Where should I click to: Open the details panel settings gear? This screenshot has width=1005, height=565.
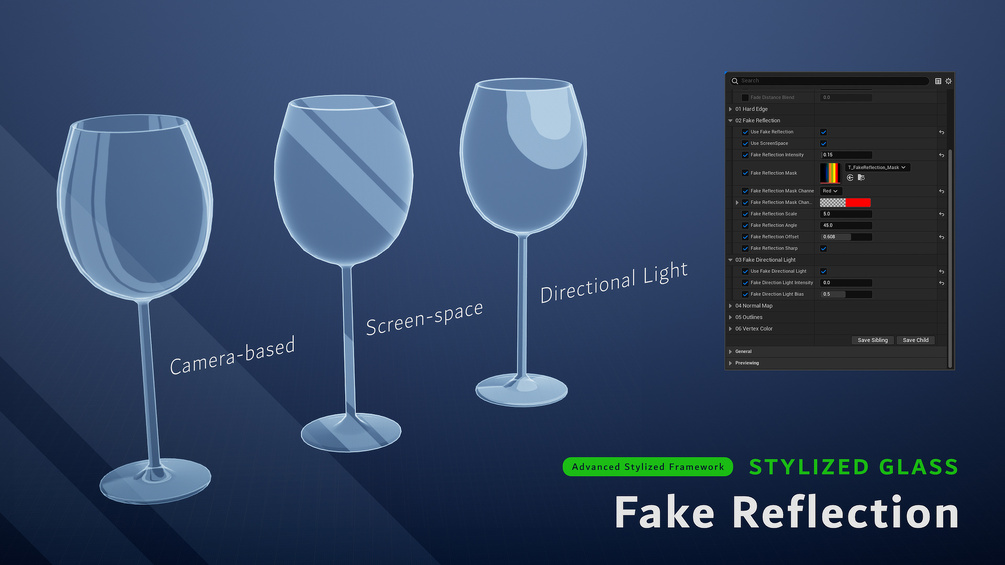[949, 81]
